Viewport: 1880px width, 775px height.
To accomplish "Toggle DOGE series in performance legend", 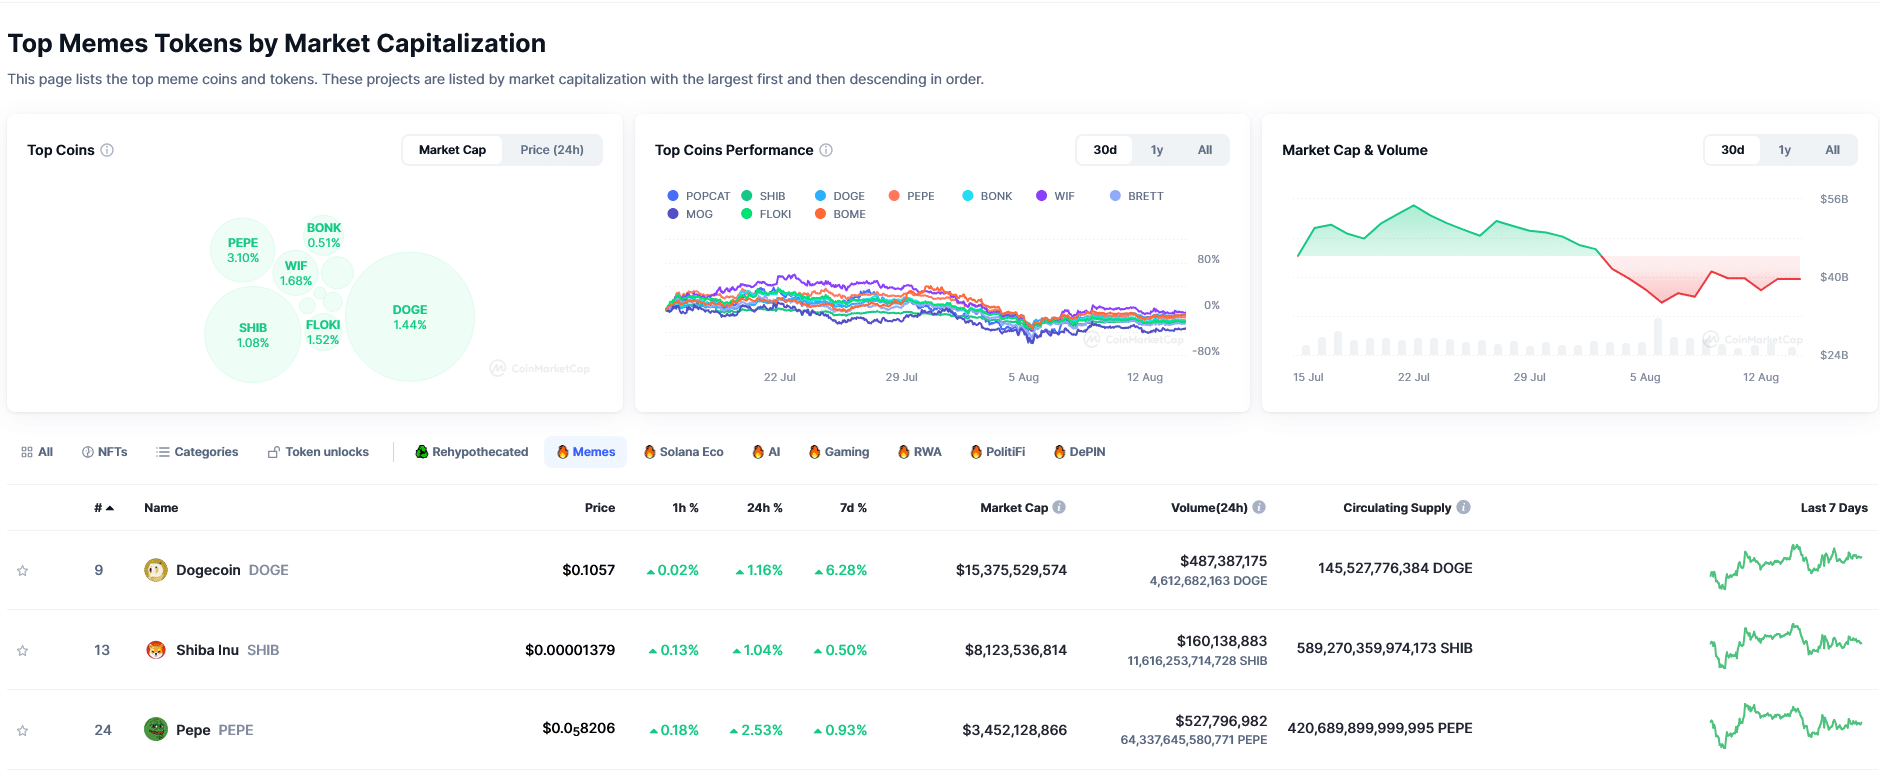I will coord(840,196).
